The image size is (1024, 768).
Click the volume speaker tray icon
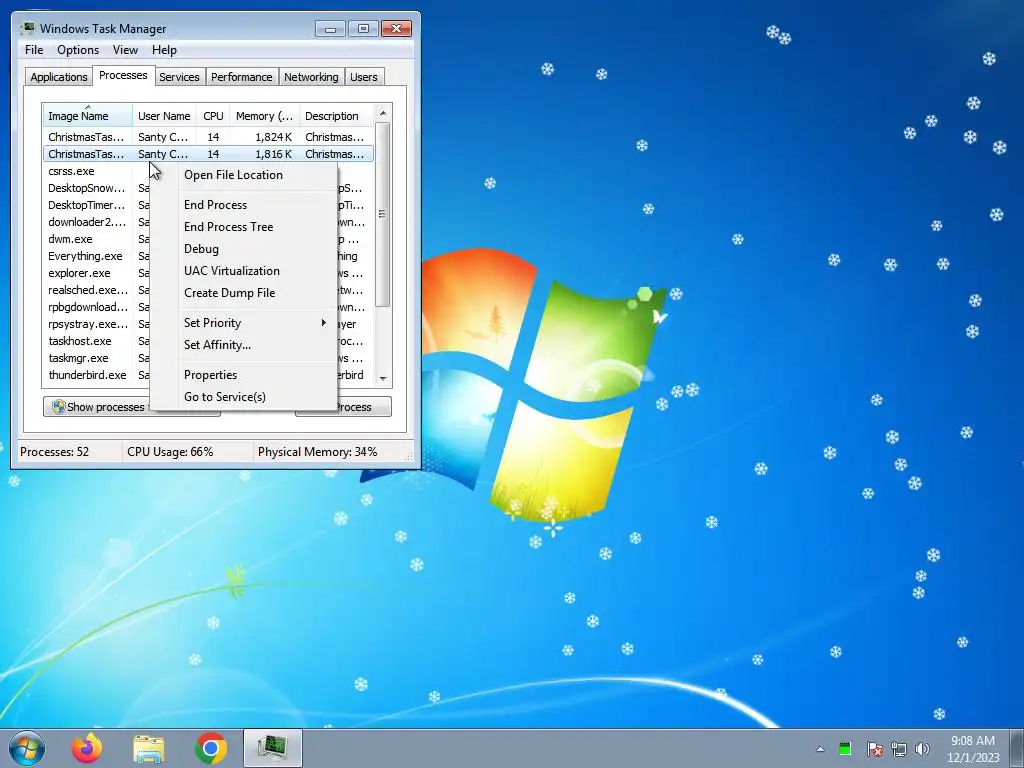pyautogui.click(x=922, y=749)
